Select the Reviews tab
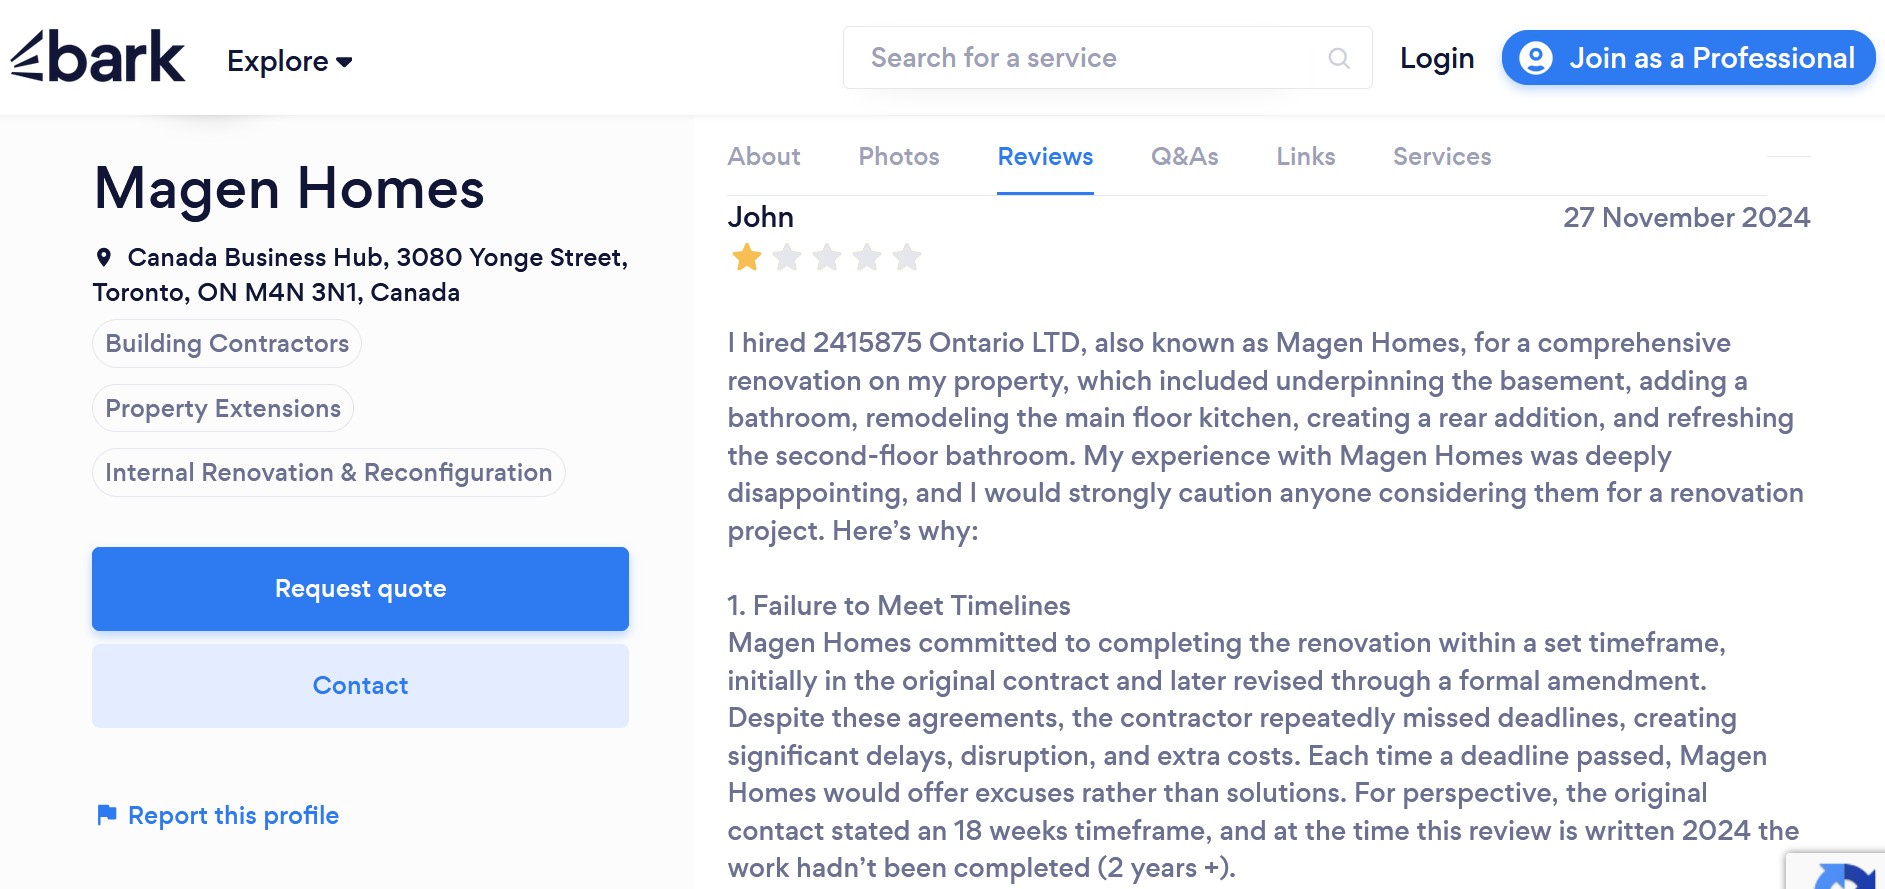The width and height of the screenshot is (1885, 889). (1045, 157)
